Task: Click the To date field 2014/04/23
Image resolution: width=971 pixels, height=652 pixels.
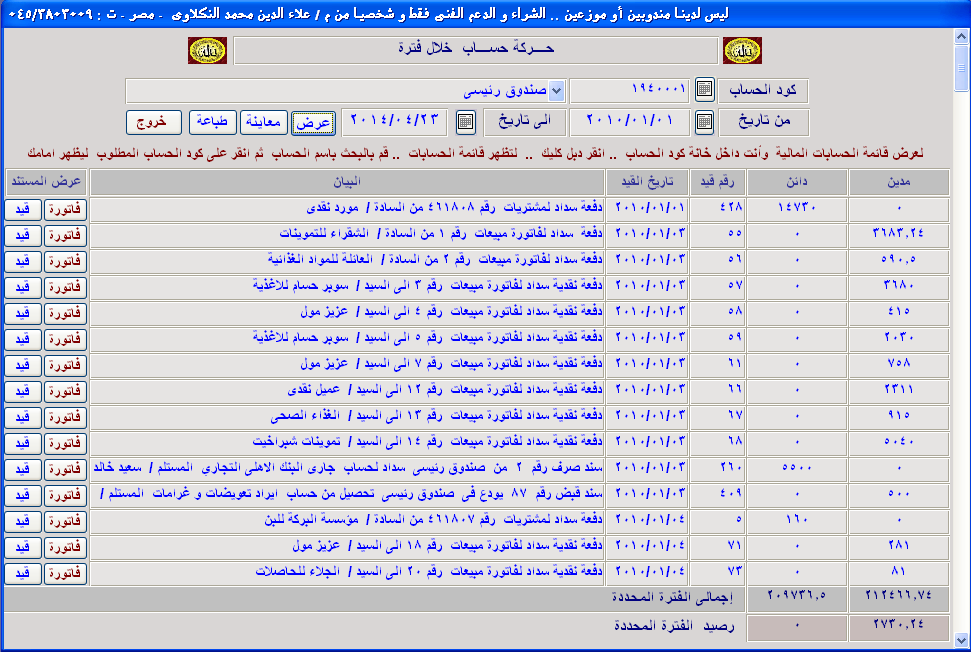Action: point(393,122)
